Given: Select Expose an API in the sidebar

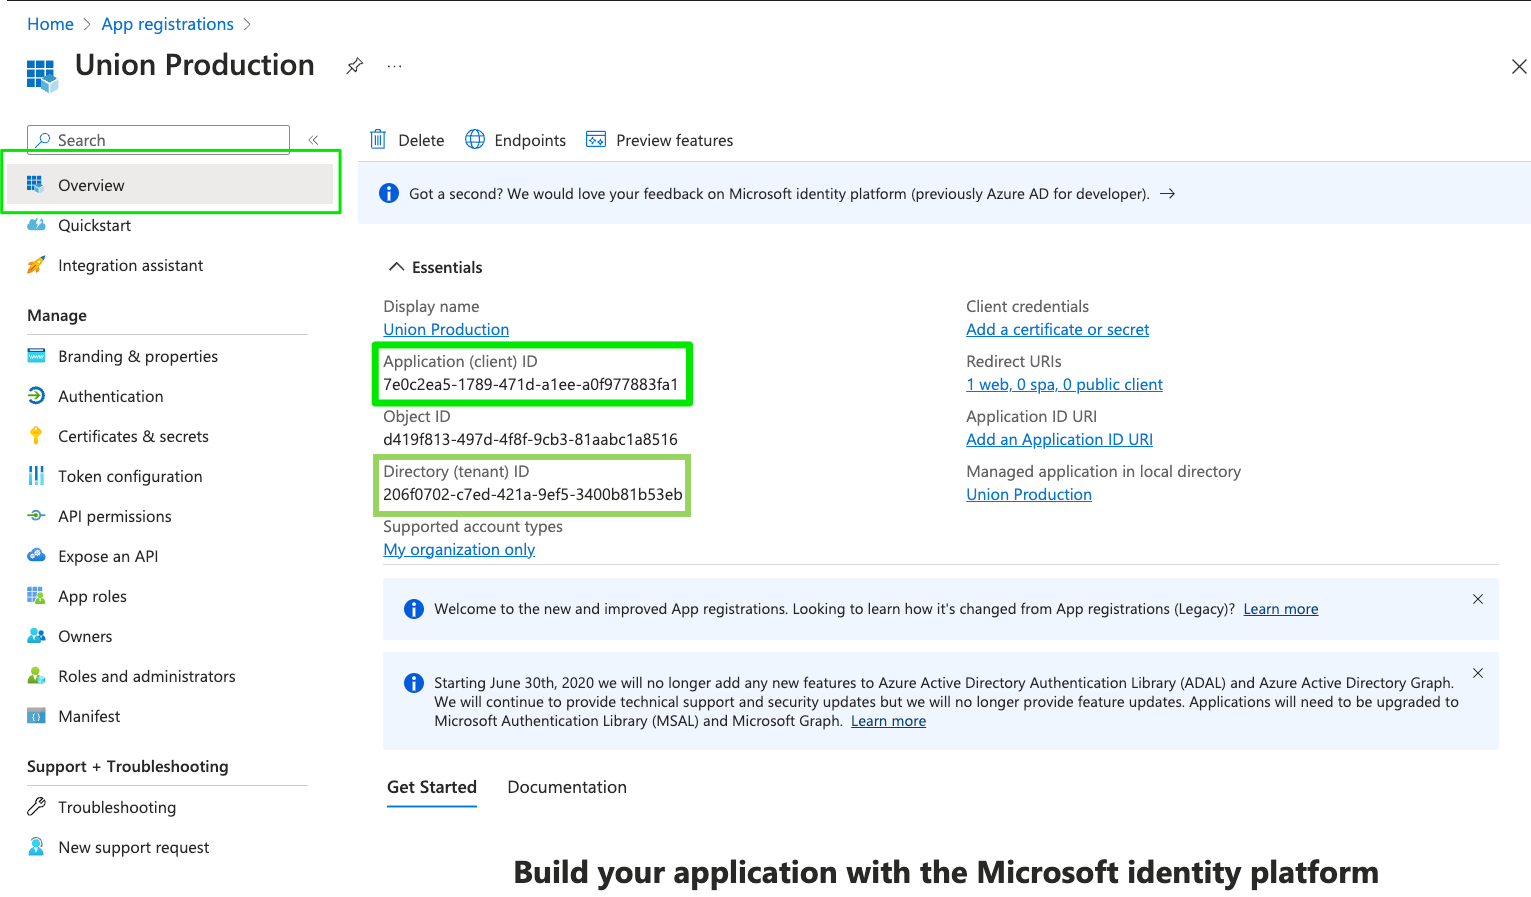Looking at the screenshot, I should (x=107, y=556).
